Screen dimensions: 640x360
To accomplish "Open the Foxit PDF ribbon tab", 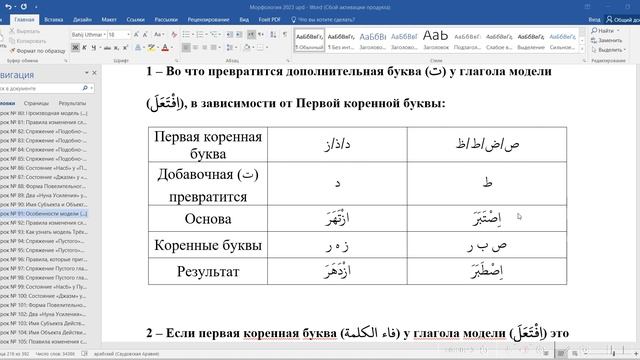I will (x=269, y=19).
